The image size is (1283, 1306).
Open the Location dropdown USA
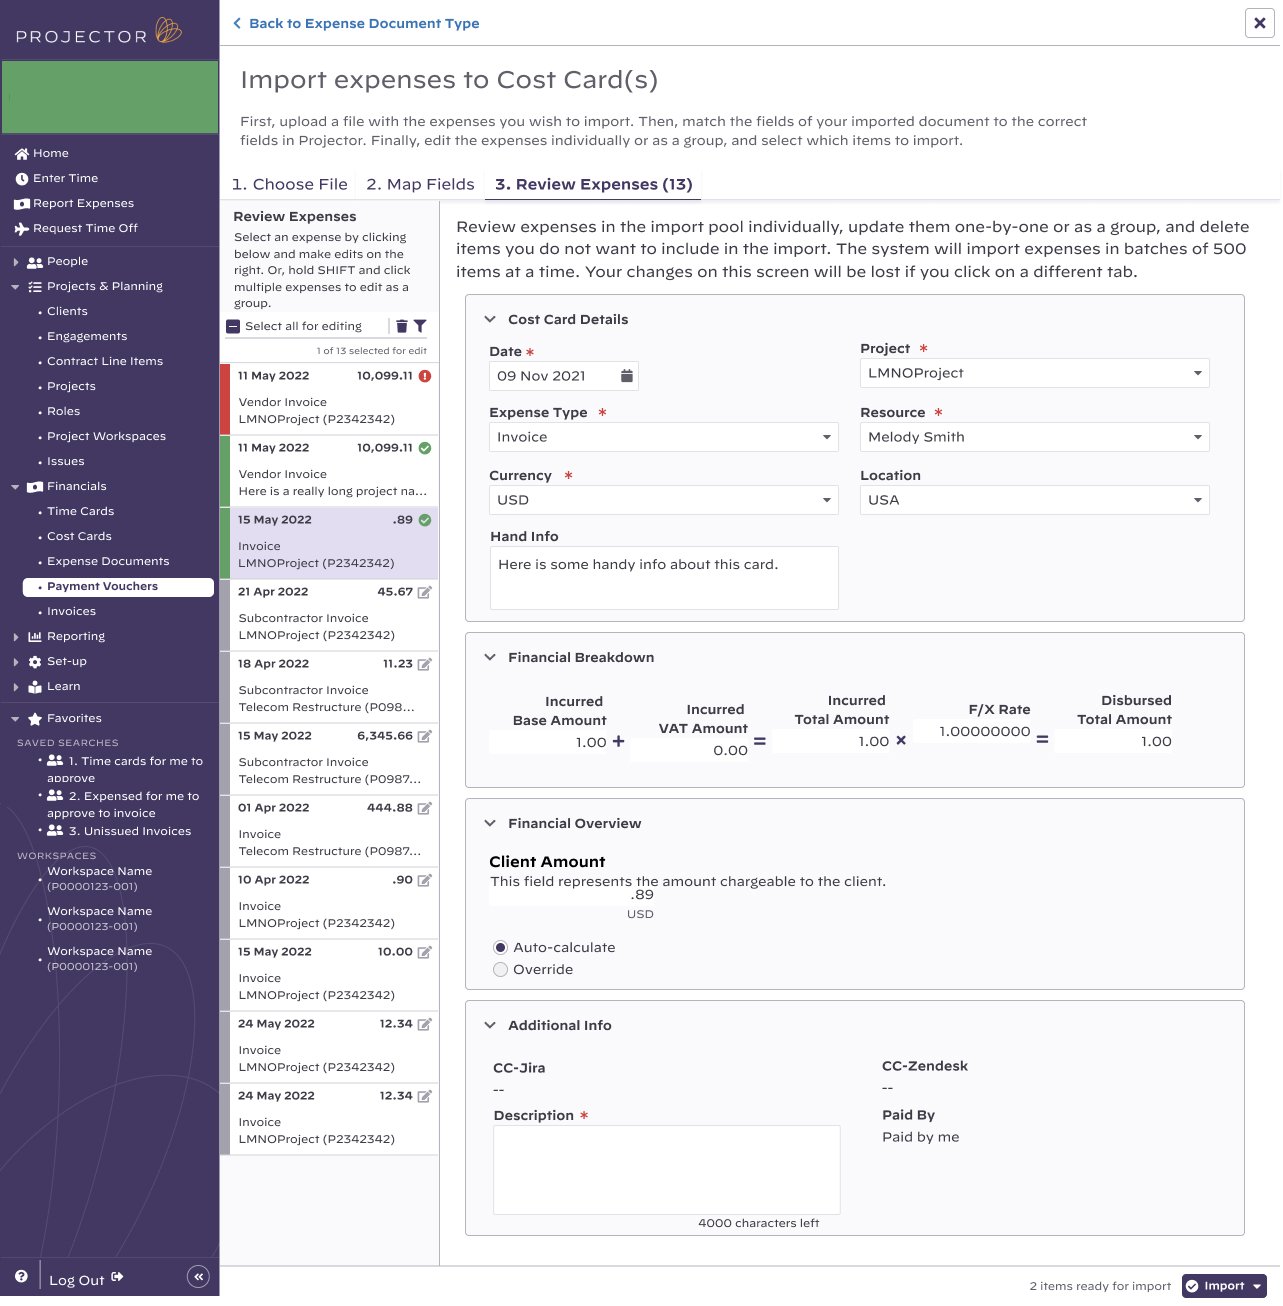coord(1035,501)
